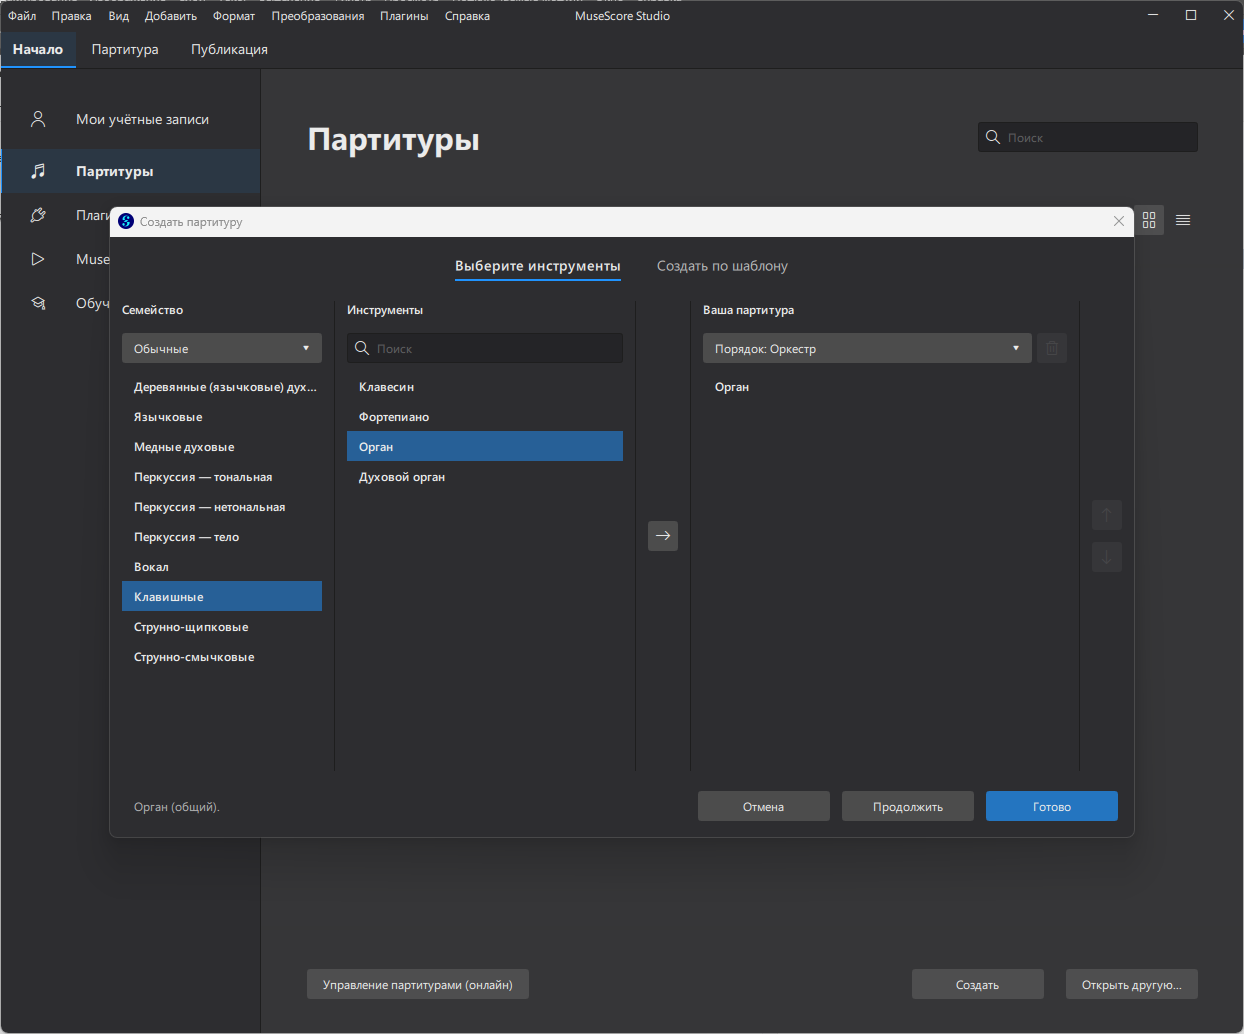This screenshot has height=1034, width=1244.
Task: Click the Открыть другую... button
Action: pyautogui.click(x=1132, y=984)
